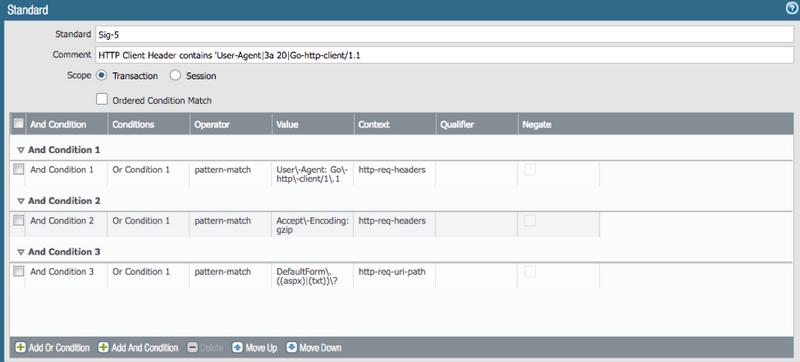Collapse the And Condition 1 group
The height and width of the screenshot is (362, 800).
21,150
